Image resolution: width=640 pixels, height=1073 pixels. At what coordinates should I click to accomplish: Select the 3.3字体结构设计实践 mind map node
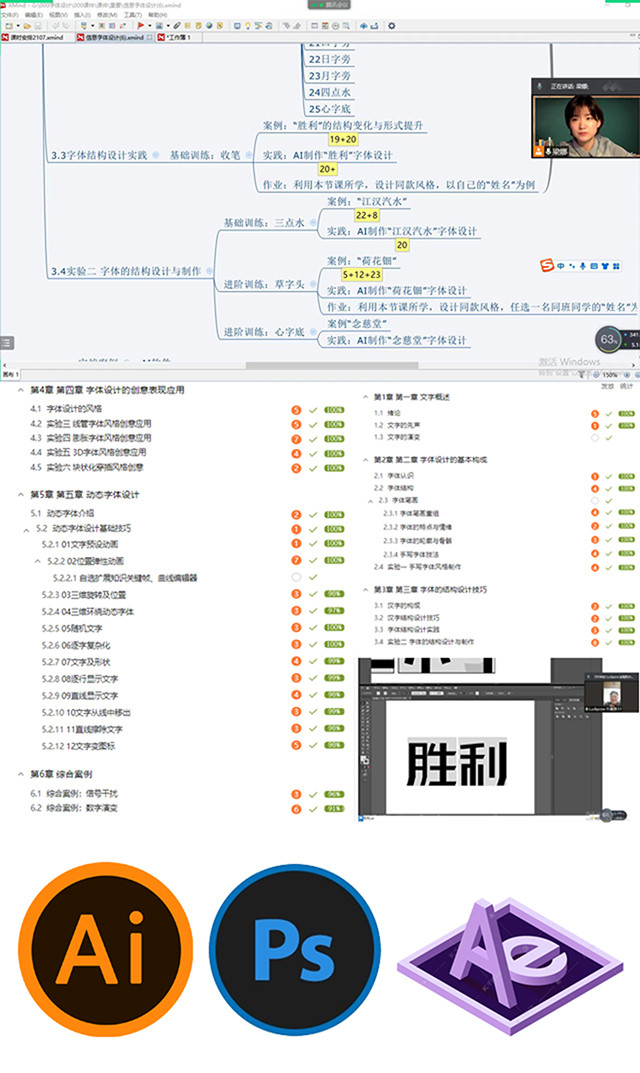(x=99, y=155)
